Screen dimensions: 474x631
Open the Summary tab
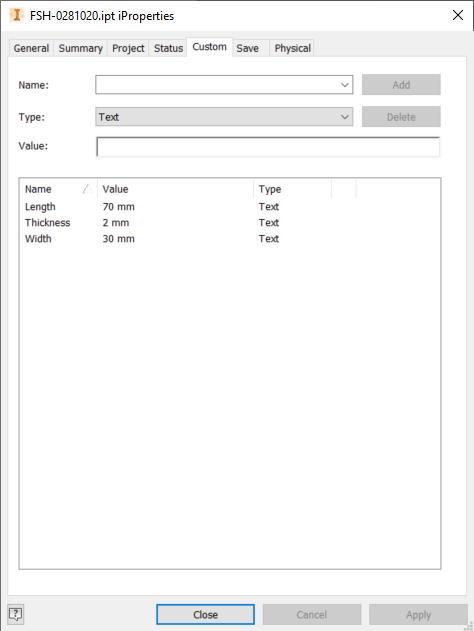pyautogui.click(x=80, y=48)
